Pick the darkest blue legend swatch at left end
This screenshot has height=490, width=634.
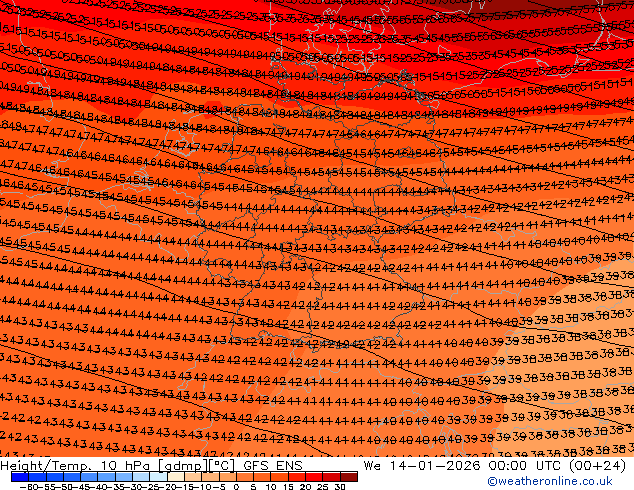[20, 477]
